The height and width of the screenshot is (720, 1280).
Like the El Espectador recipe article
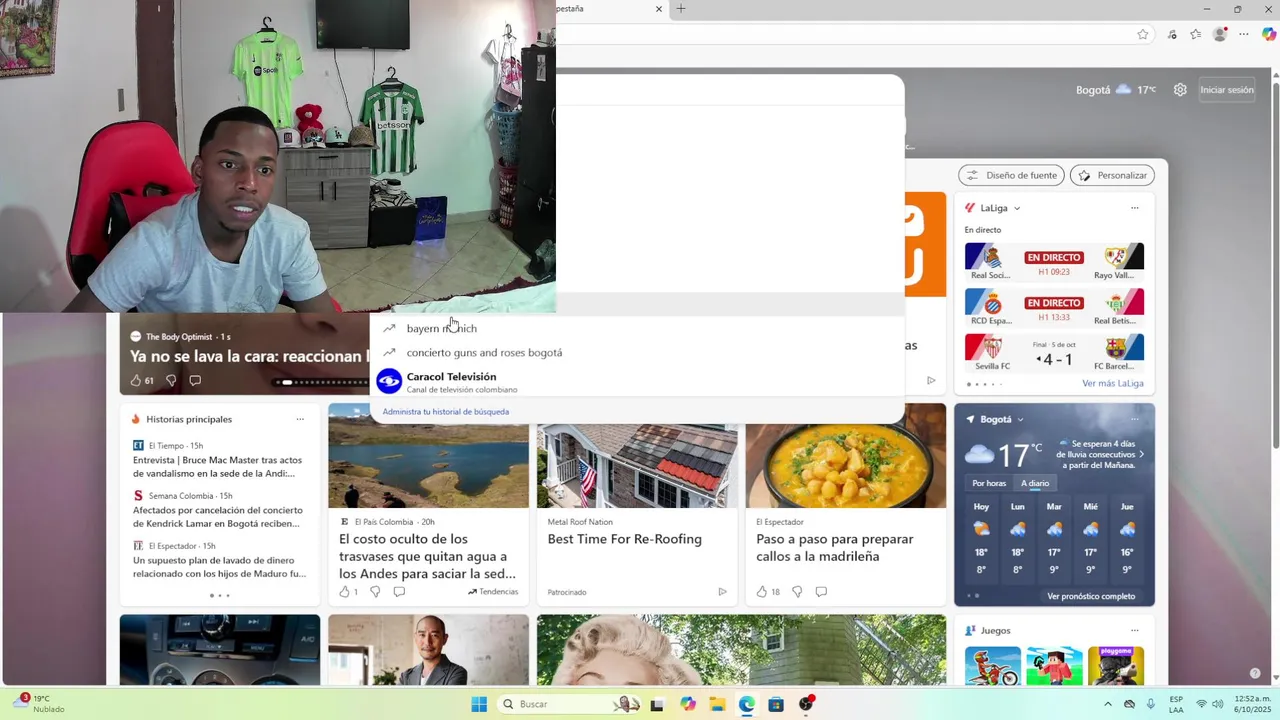(x=768, y=592)
